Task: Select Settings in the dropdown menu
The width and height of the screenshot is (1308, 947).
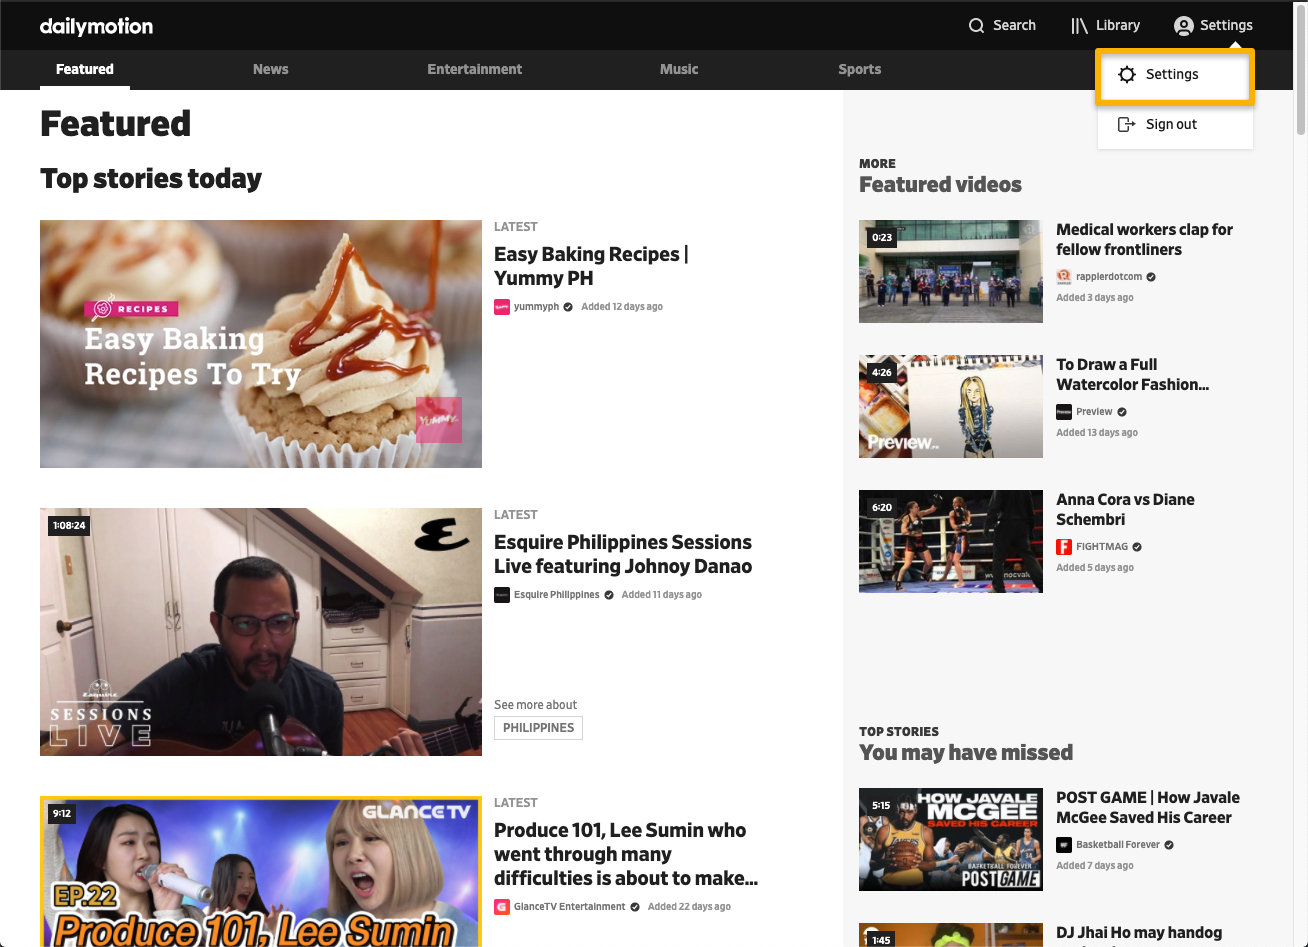Action: [x=1175, y=74]
